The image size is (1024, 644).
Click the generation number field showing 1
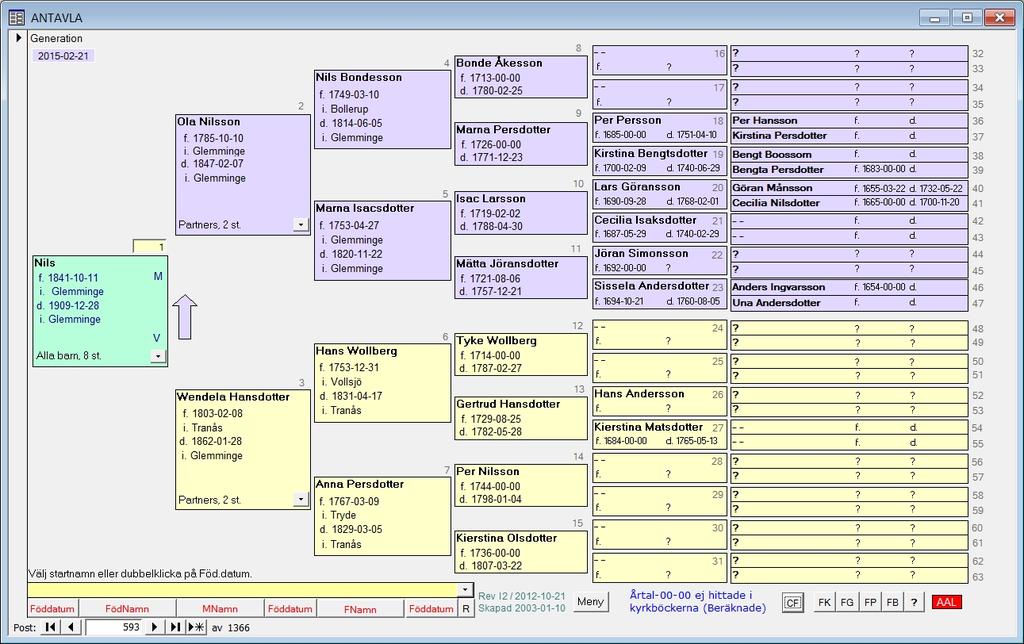click(x=150, y=247)
